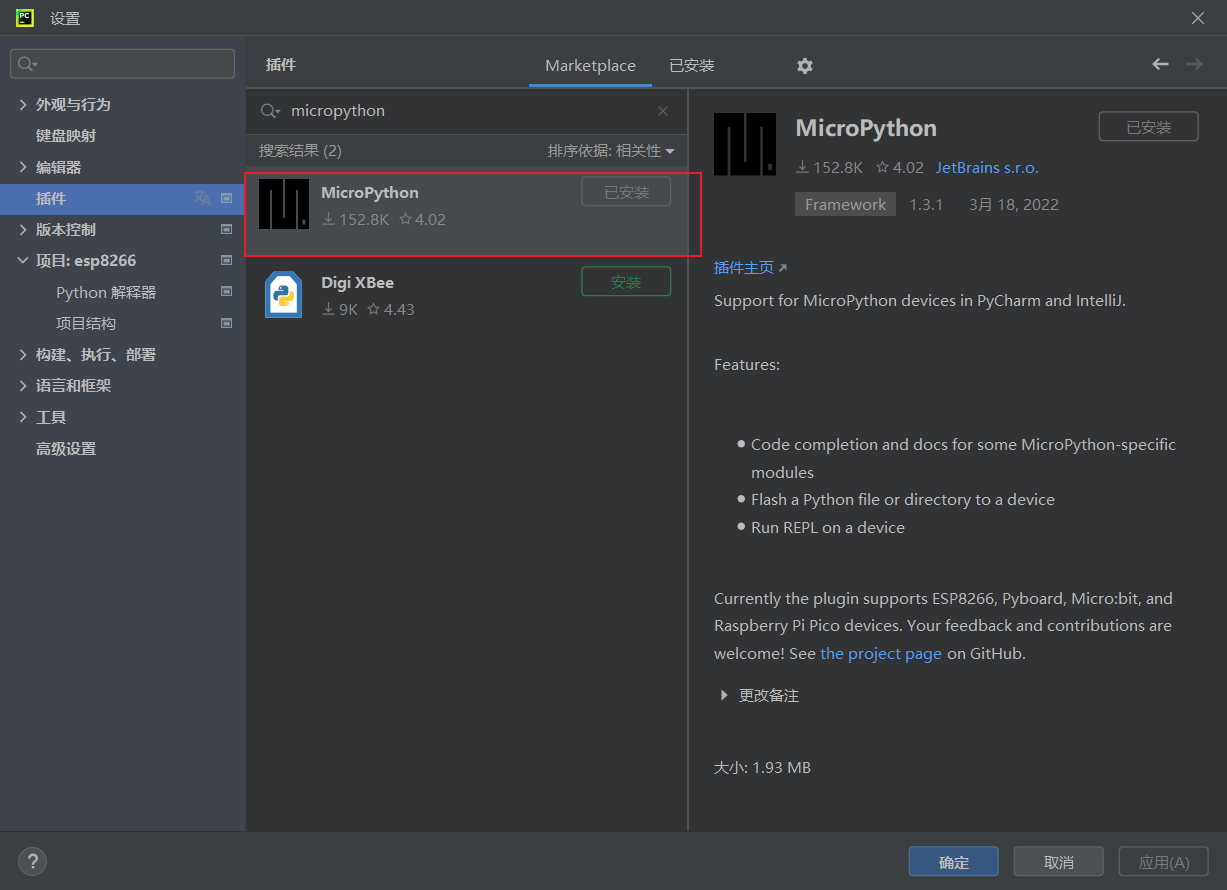Click version number 1.3.1
The image size is (1227, 890).
pos(926,204)
